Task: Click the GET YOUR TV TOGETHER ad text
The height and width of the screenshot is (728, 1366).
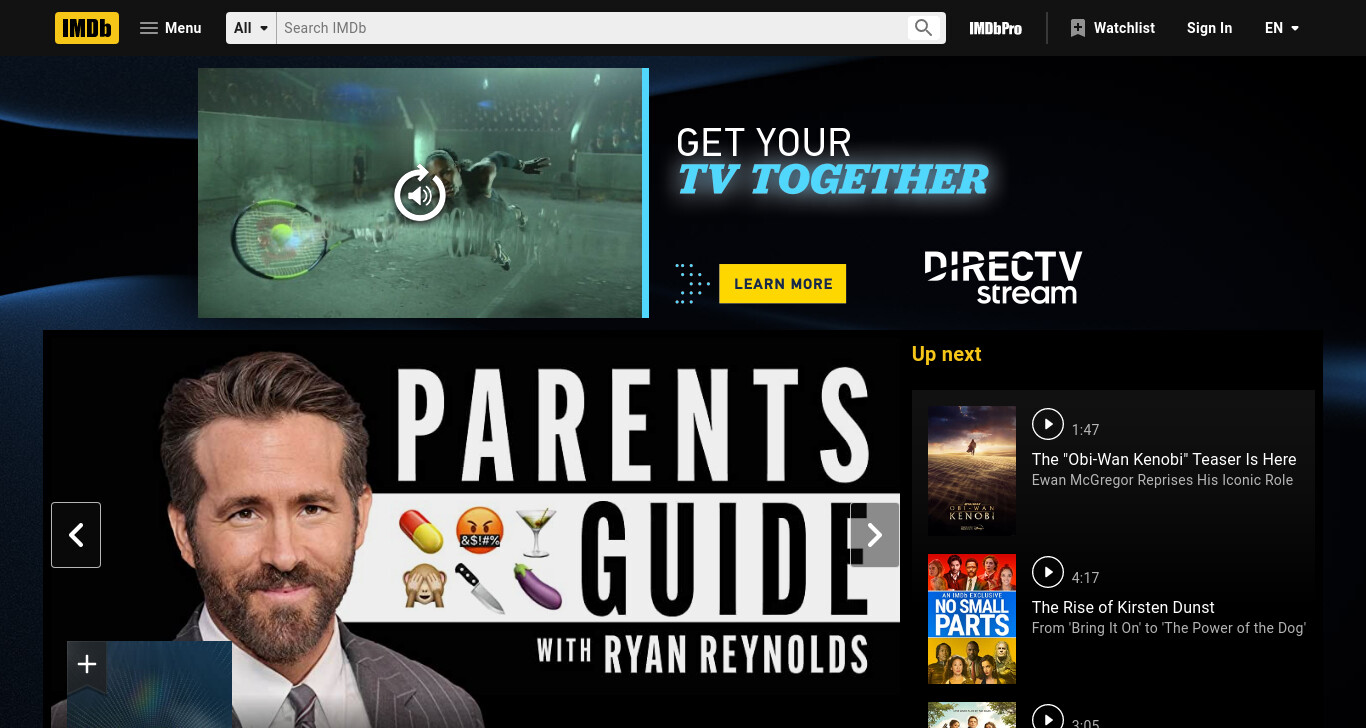Action: click(832, 162)
